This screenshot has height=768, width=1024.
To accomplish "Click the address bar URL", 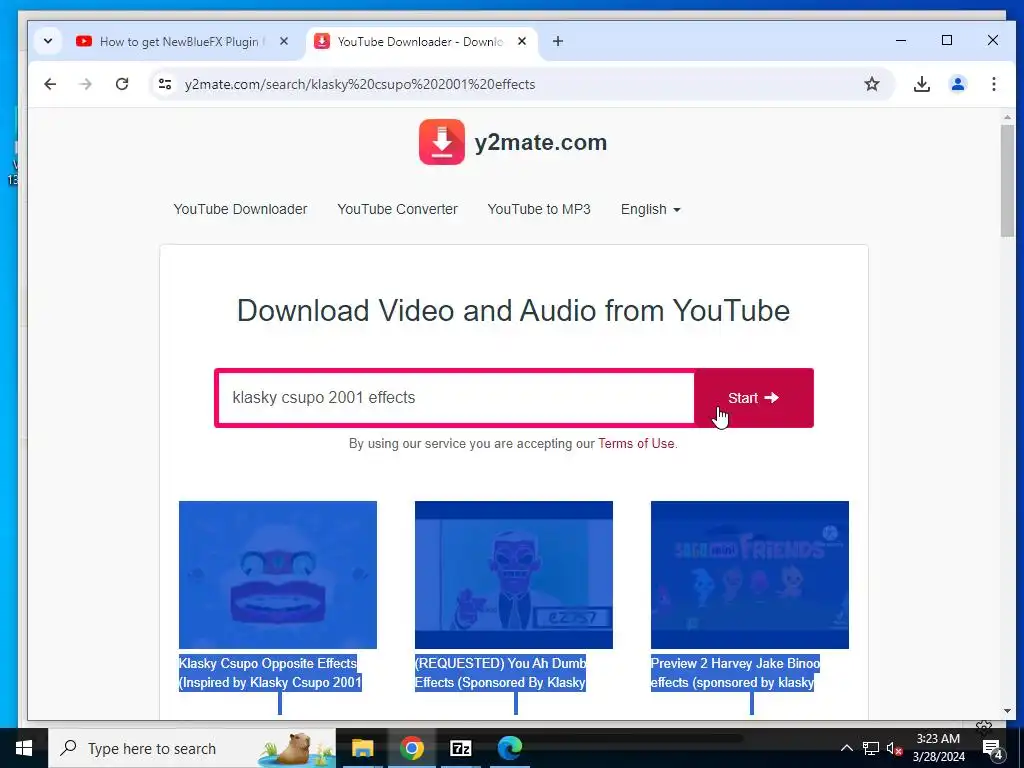I will point(360,84).
